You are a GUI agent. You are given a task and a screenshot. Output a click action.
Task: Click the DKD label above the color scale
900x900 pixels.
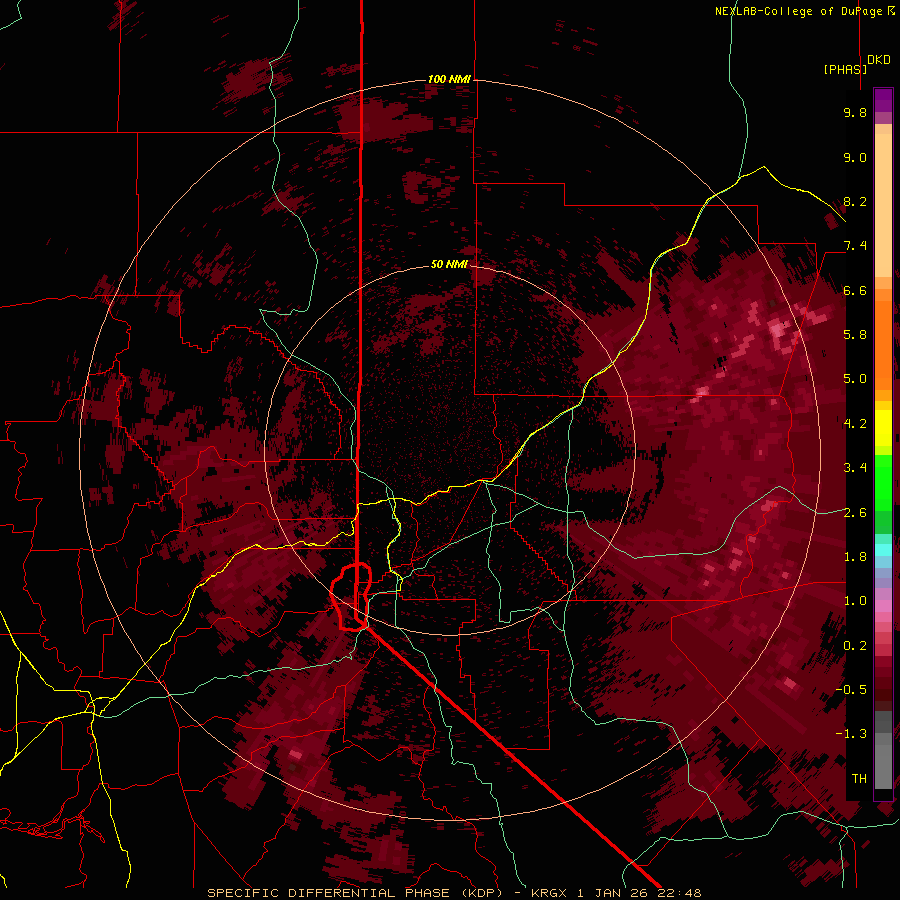point(878,60)
